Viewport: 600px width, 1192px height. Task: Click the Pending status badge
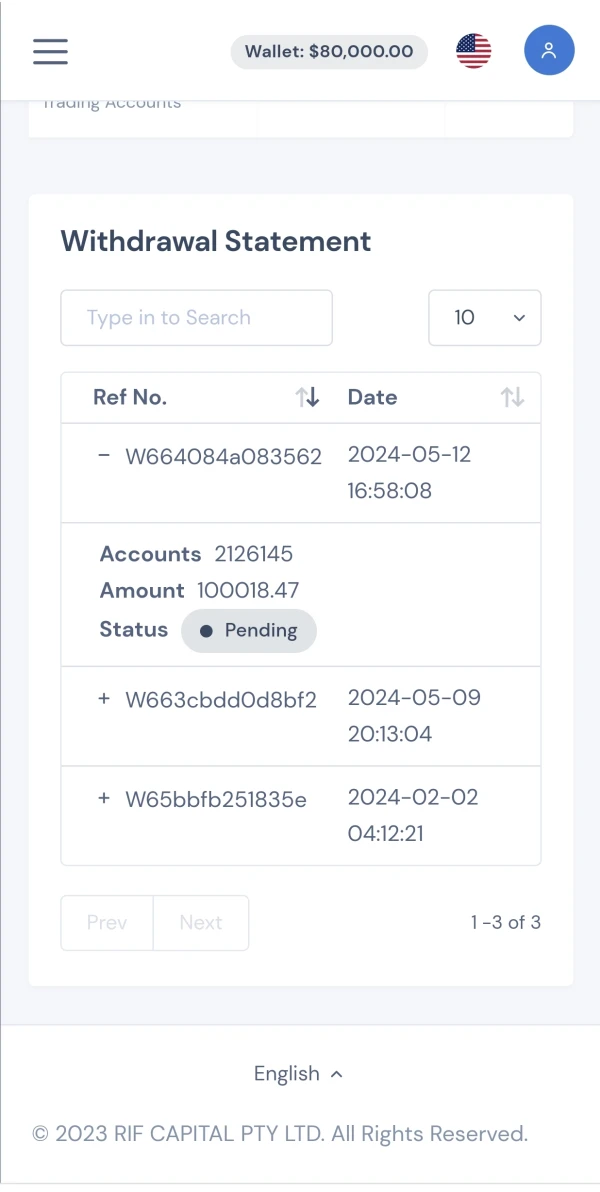[x=249, y=631]
